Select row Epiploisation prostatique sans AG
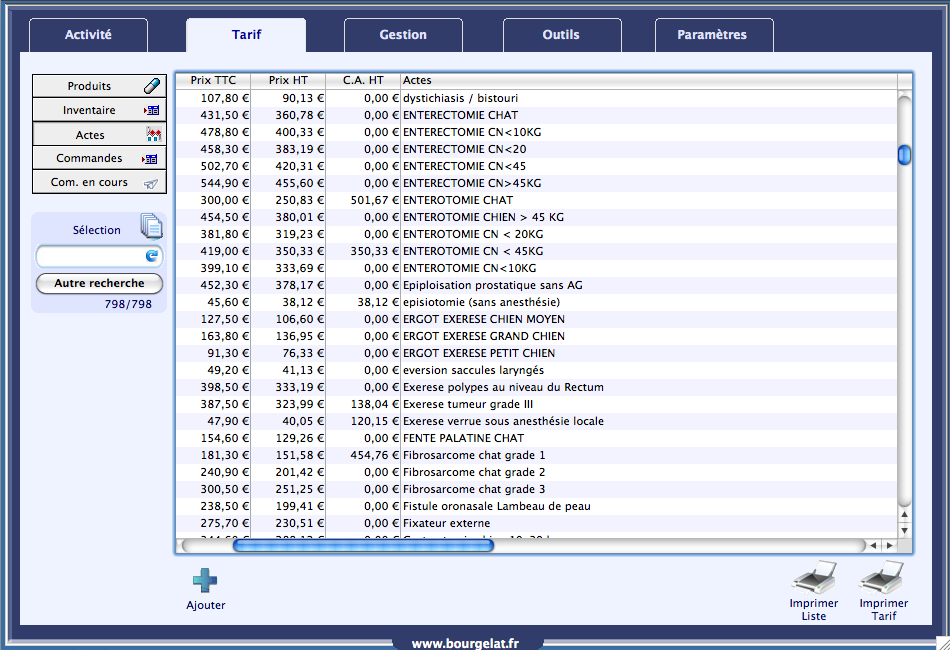This screenshot has width=950, height=650. [536, 285]
